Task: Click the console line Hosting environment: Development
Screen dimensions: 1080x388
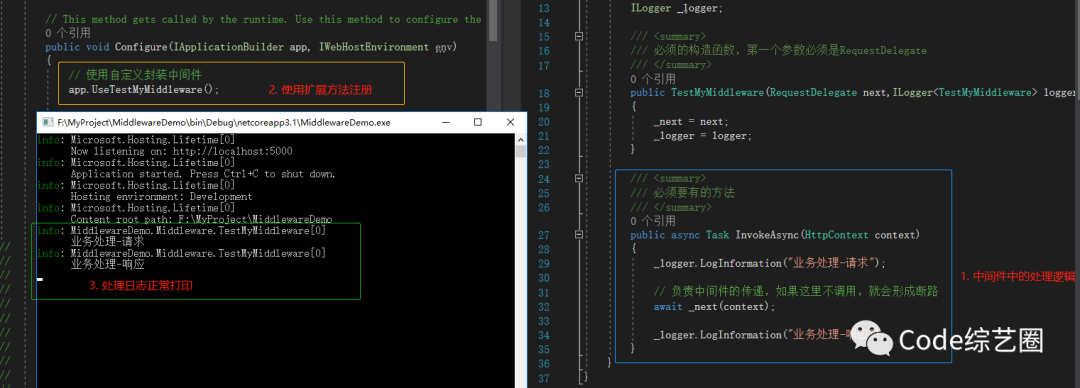Action: (161, 197)
